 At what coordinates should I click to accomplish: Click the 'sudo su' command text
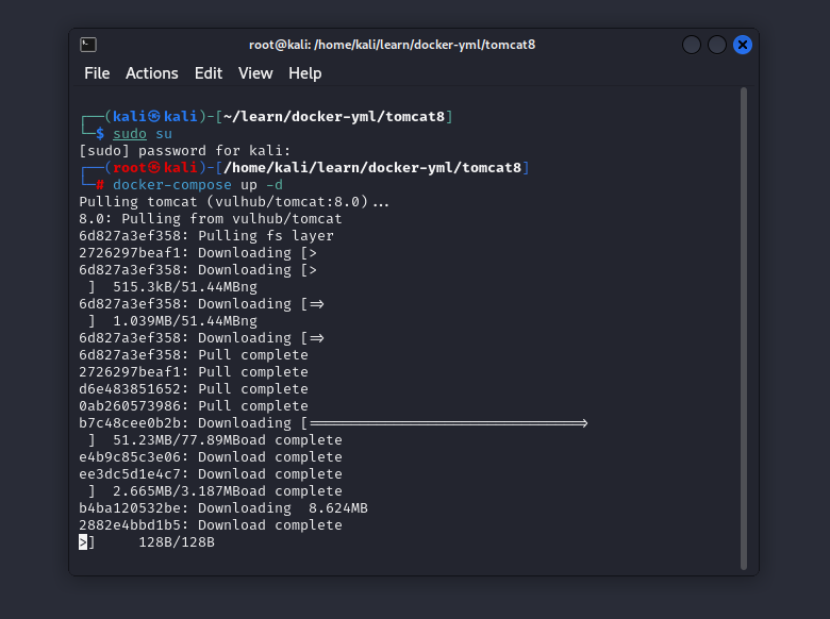[x=142, y=133]
